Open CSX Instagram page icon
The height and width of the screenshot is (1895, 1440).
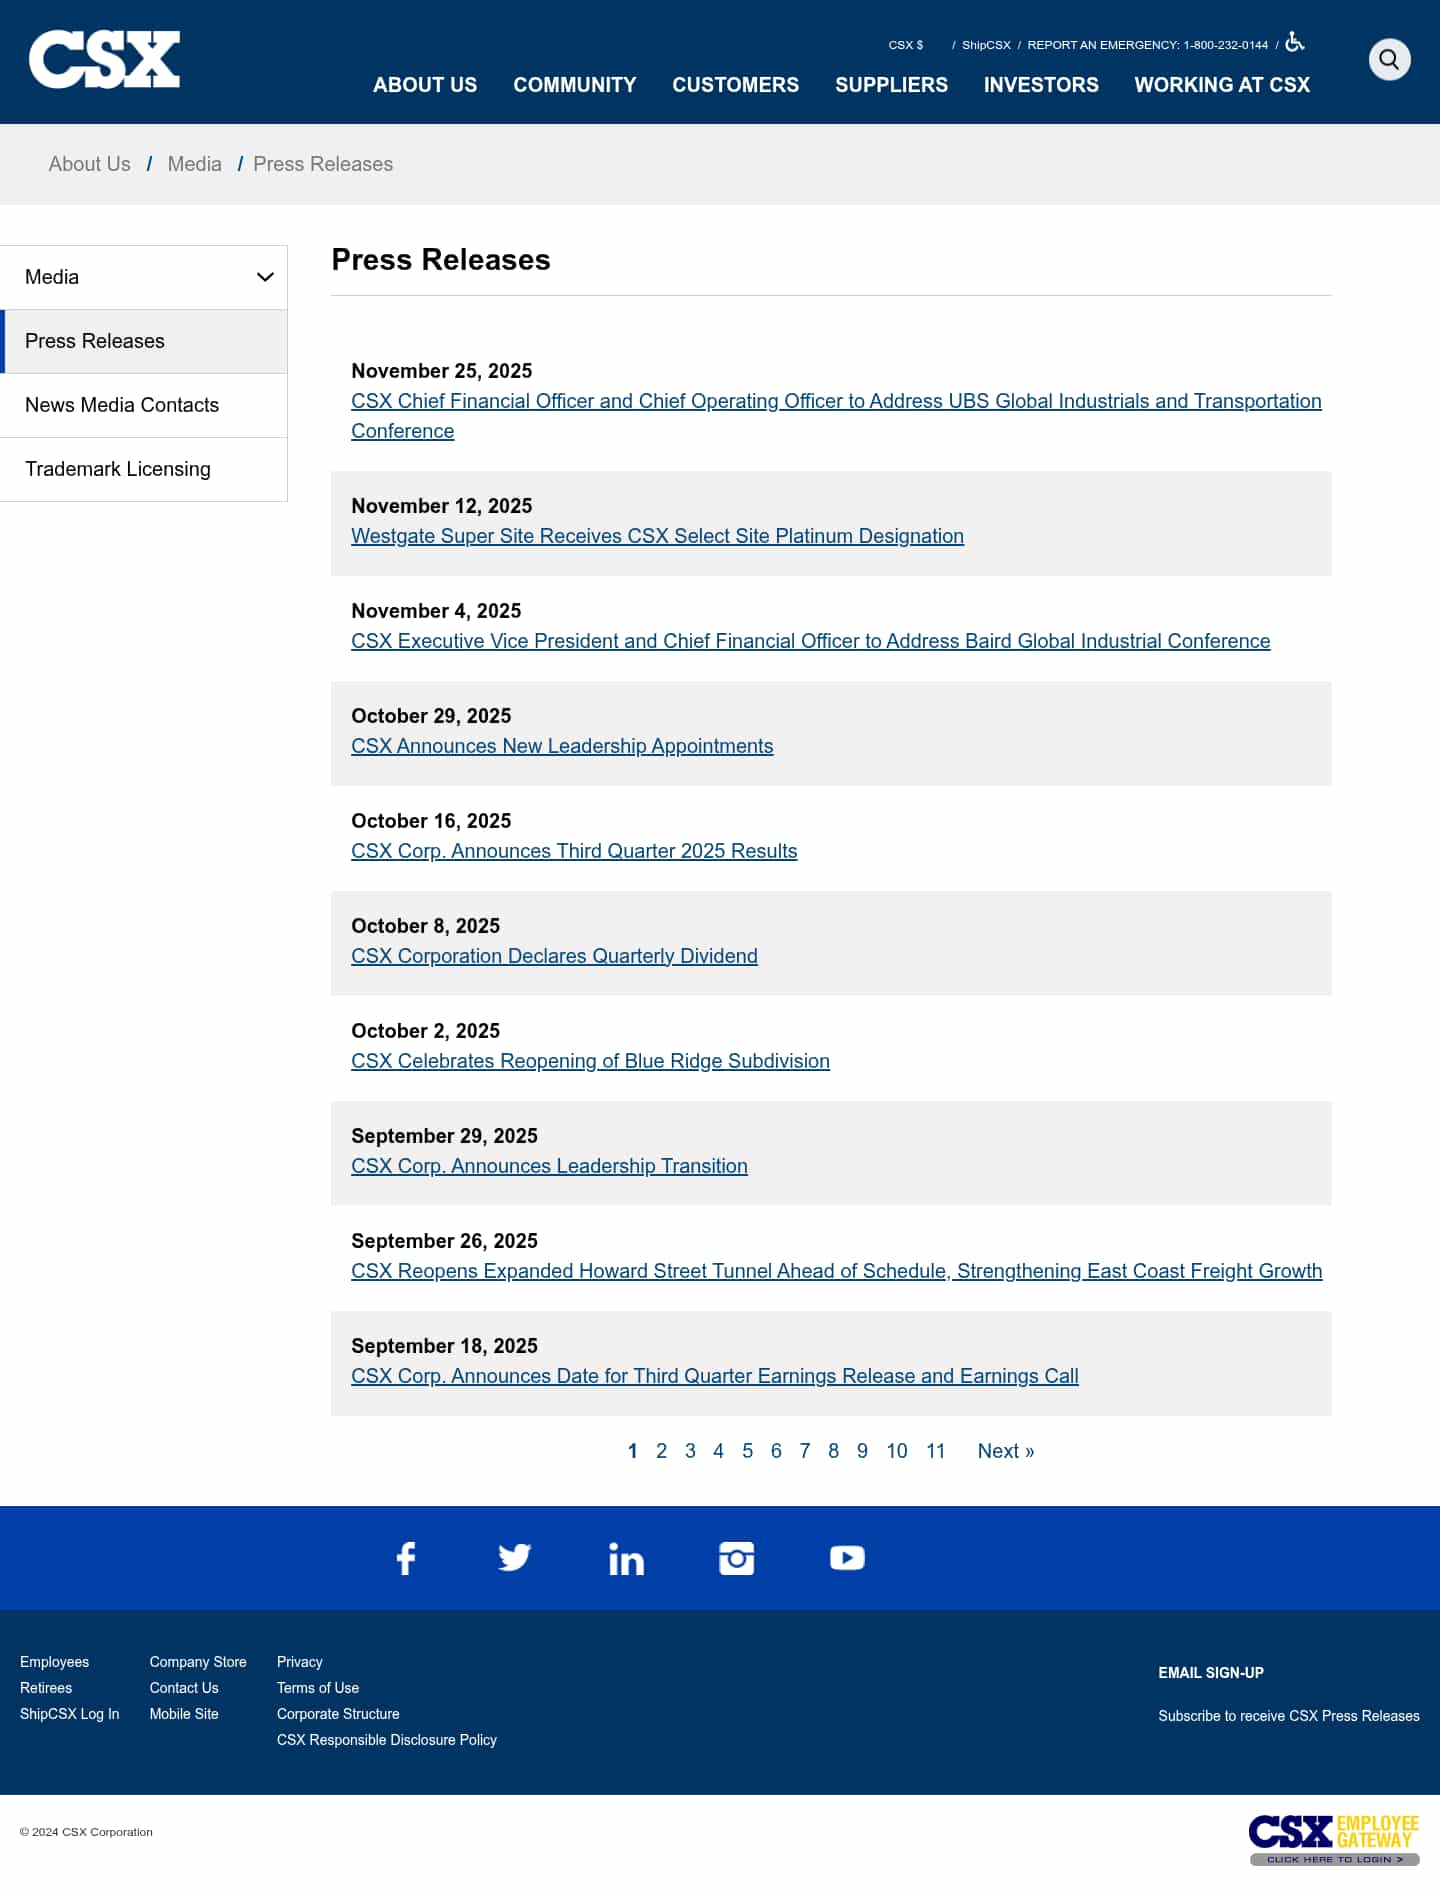(737, 1558)
